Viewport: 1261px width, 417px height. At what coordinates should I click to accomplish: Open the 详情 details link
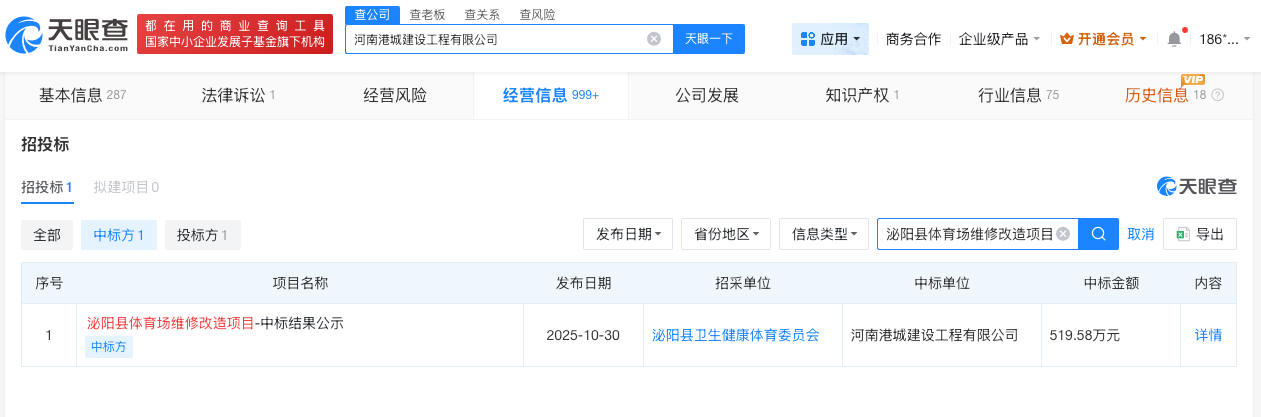click(1208, 335)
